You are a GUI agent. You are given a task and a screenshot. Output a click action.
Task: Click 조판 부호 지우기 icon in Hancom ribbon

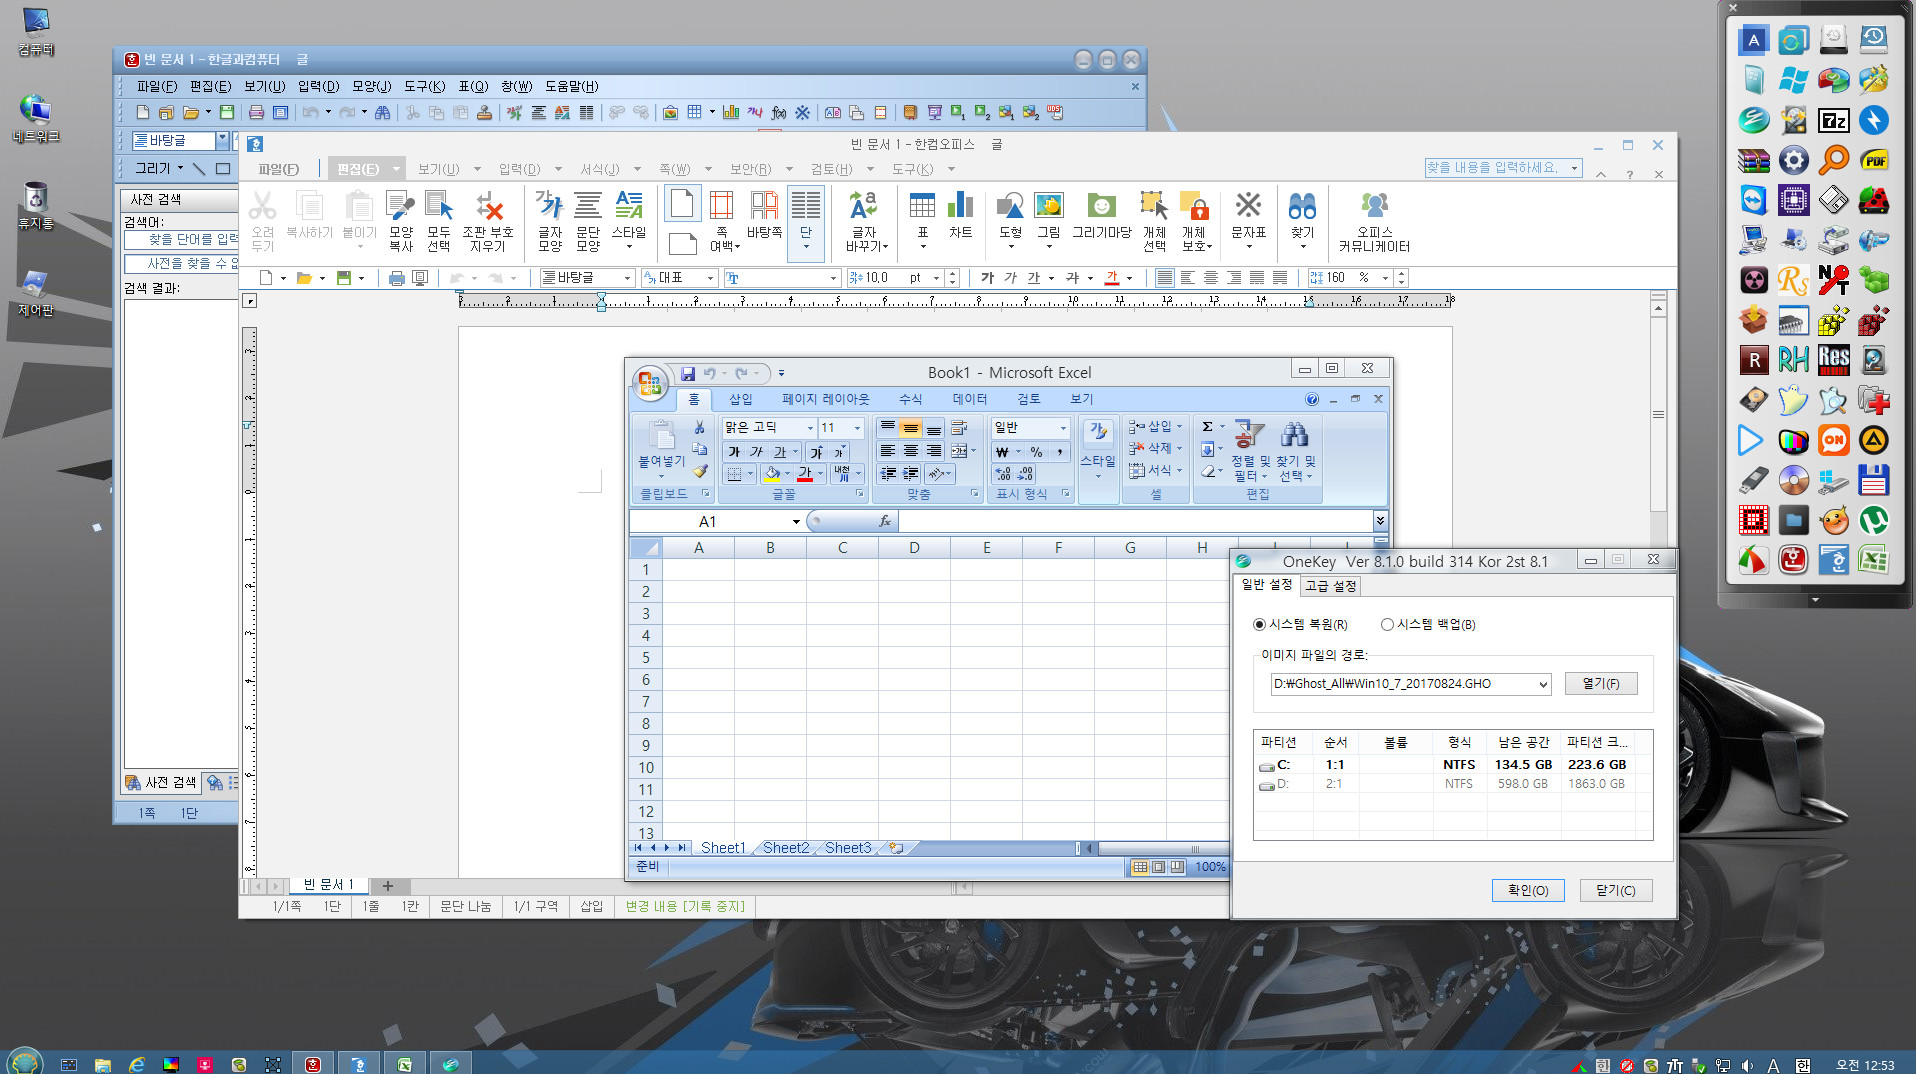point(488,219)
